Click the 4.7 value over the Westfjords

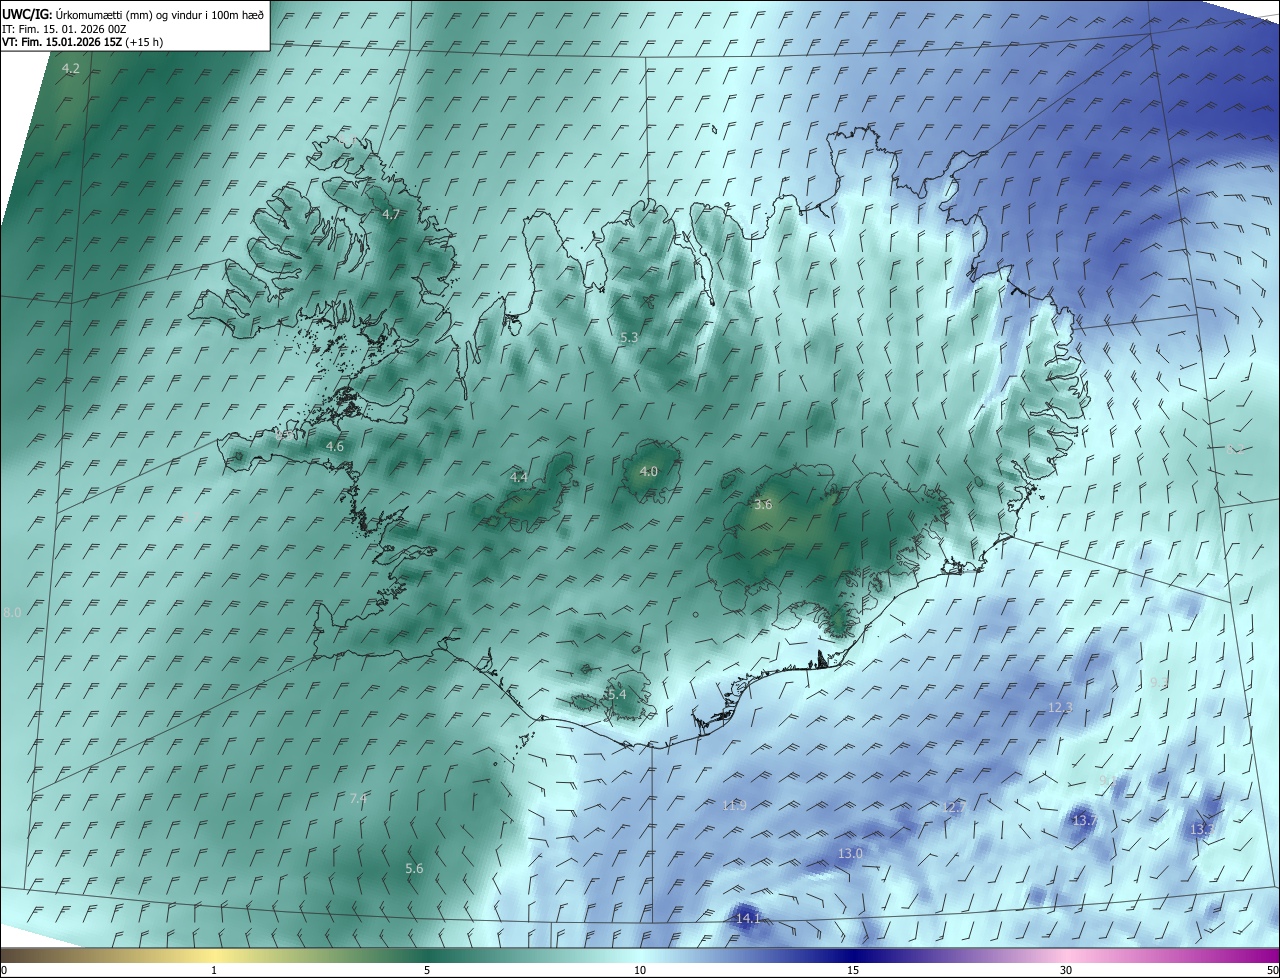tap(391, 215)
